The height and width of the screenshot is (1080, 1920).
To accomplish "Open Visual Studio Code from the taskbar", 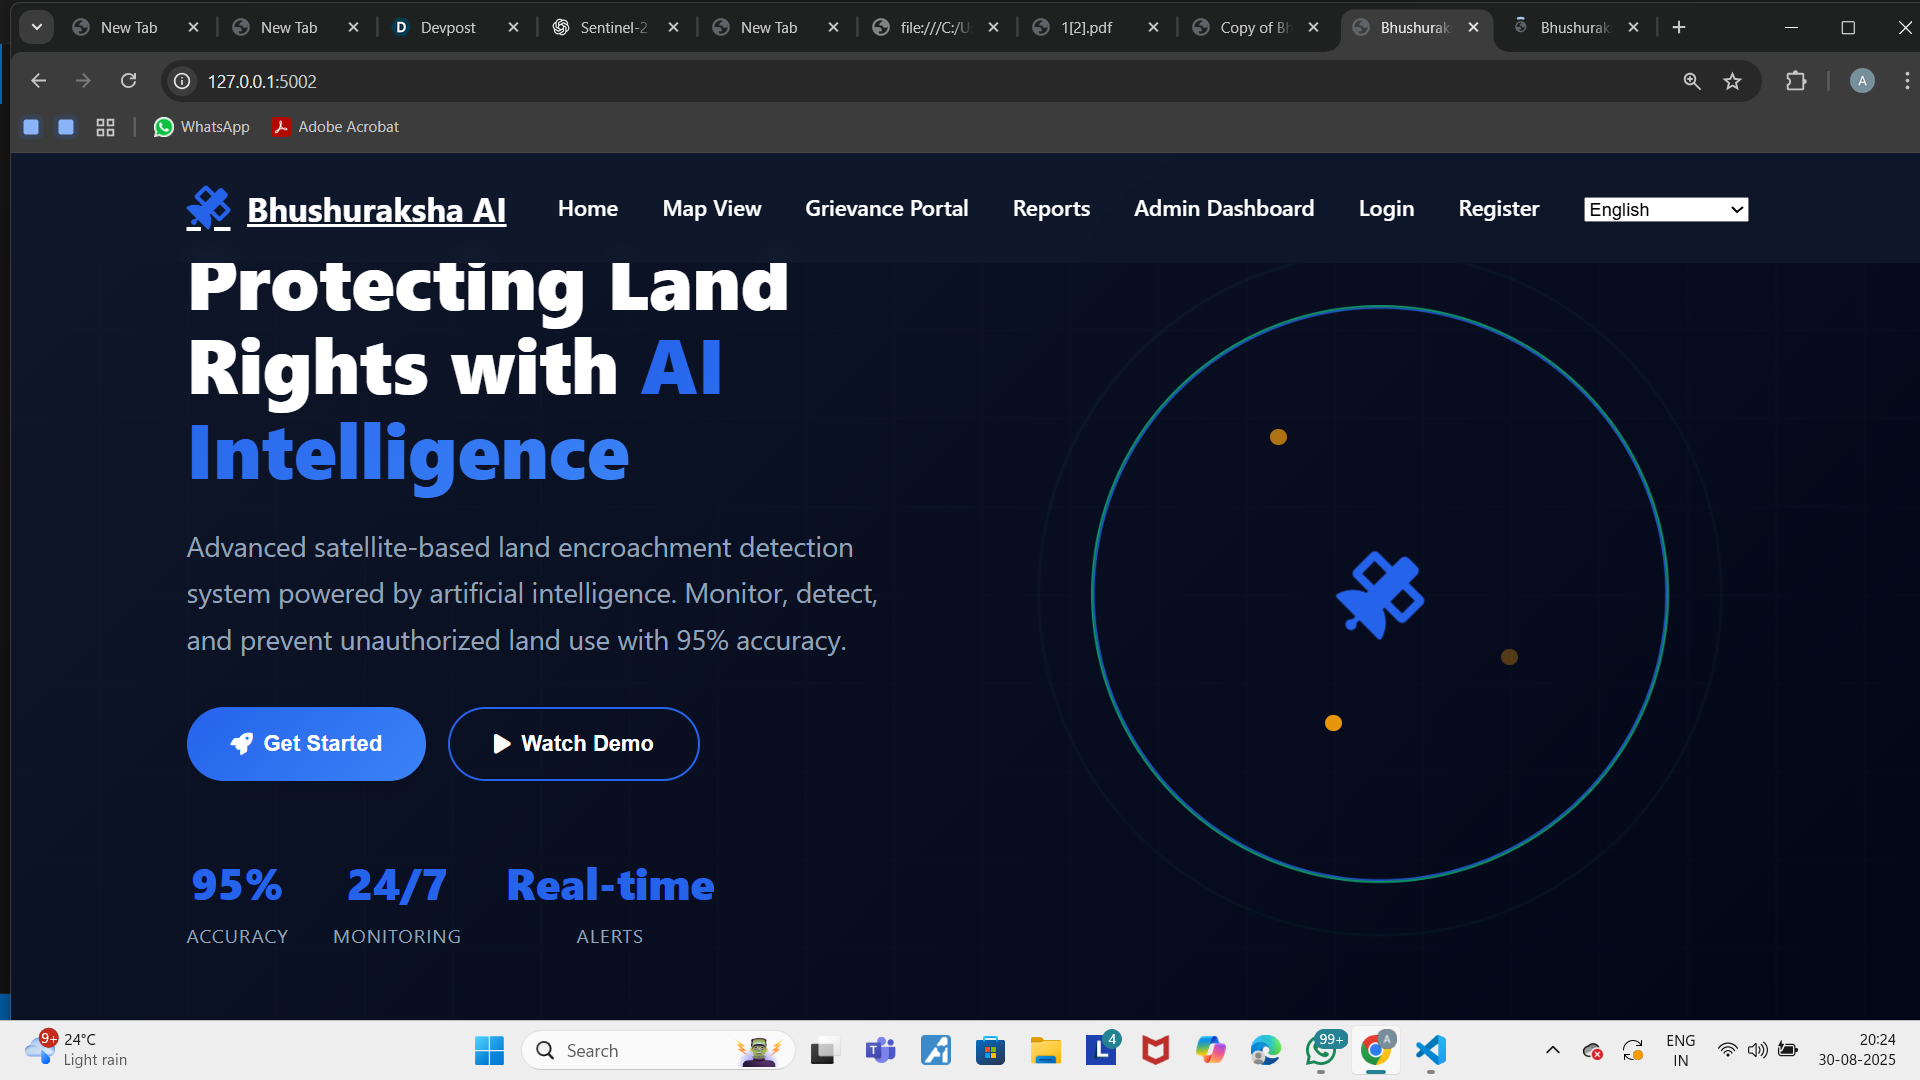I will (1431, 1050).
